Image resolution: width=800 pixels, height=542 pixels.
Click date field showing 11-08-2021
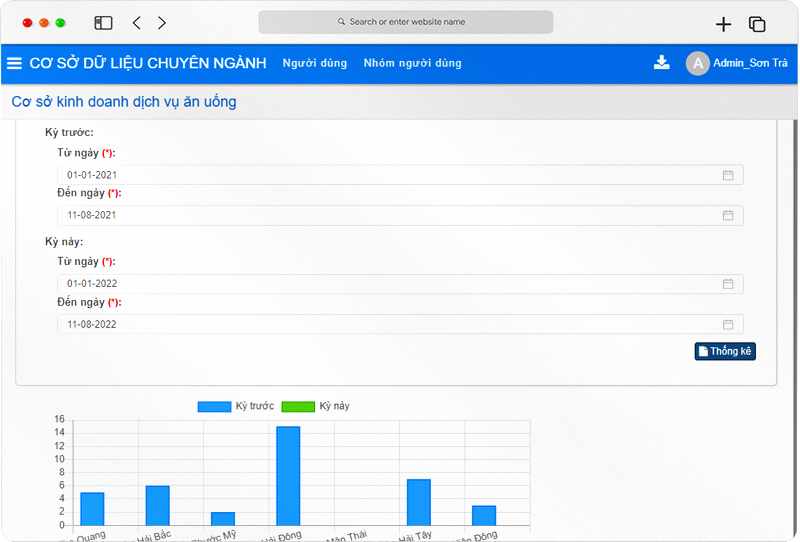point(400,215)
